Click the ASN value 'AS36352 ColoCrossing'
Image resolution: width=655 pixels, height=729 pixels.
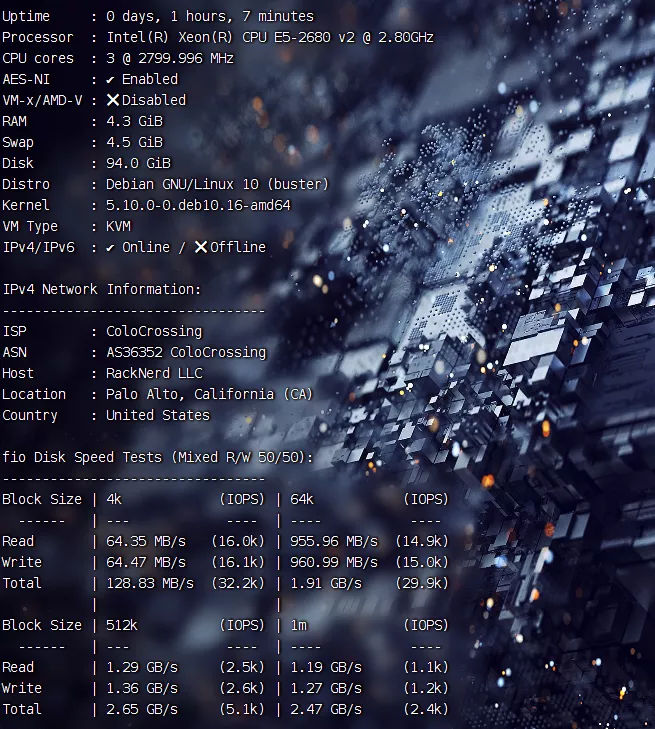(186, 352)
